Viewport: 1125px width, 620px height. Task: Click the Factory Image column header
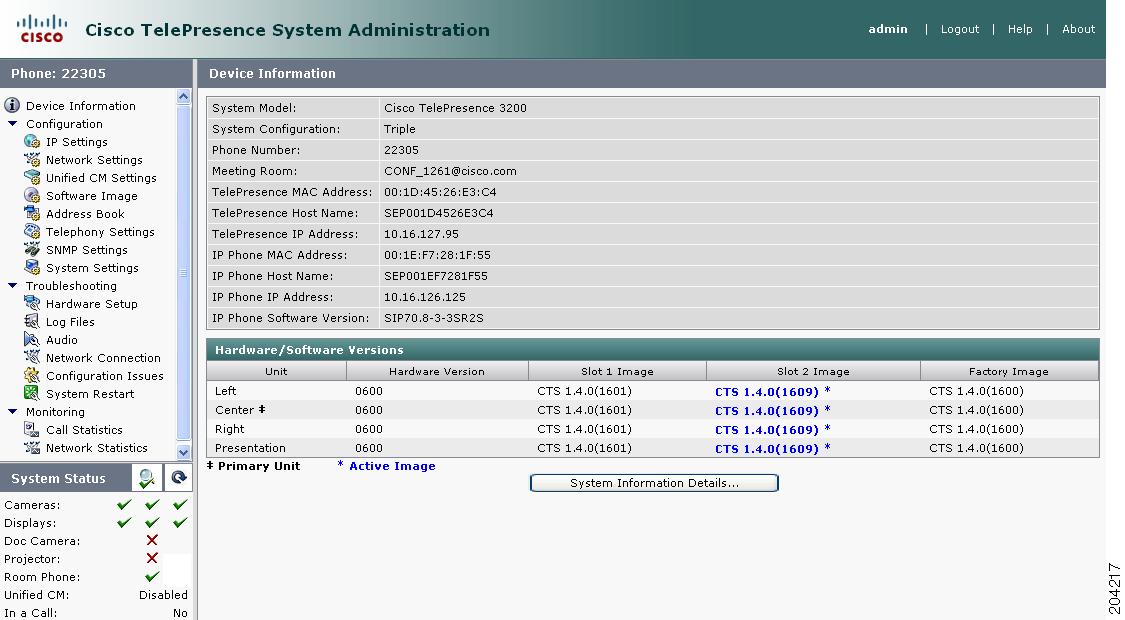(1009, 371)
